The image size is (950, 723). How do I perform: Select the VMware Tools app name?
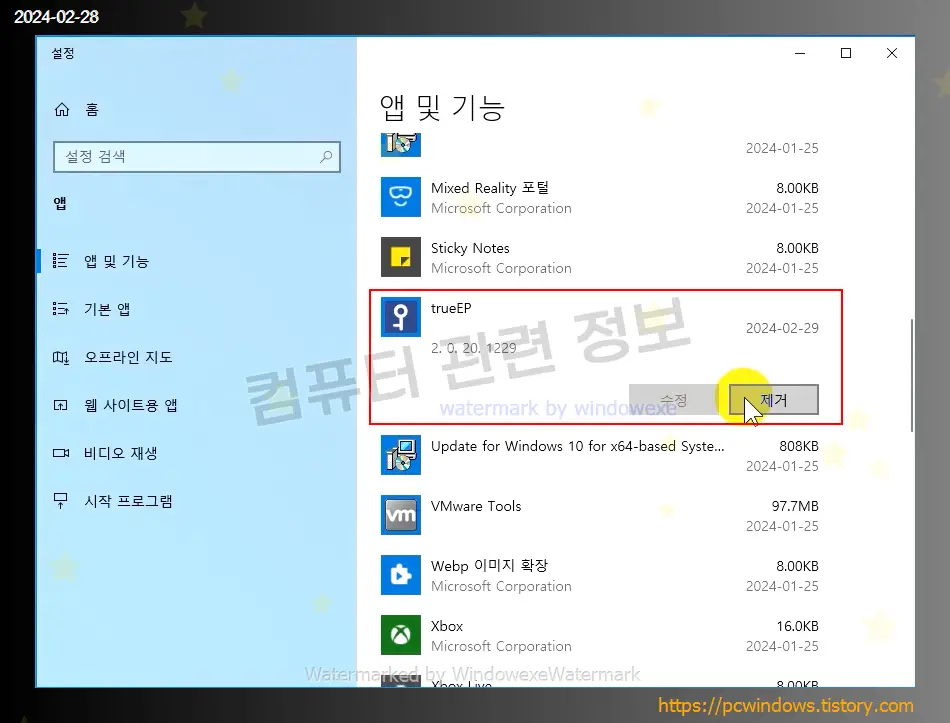pyautogui.click(x=476, y=506)
